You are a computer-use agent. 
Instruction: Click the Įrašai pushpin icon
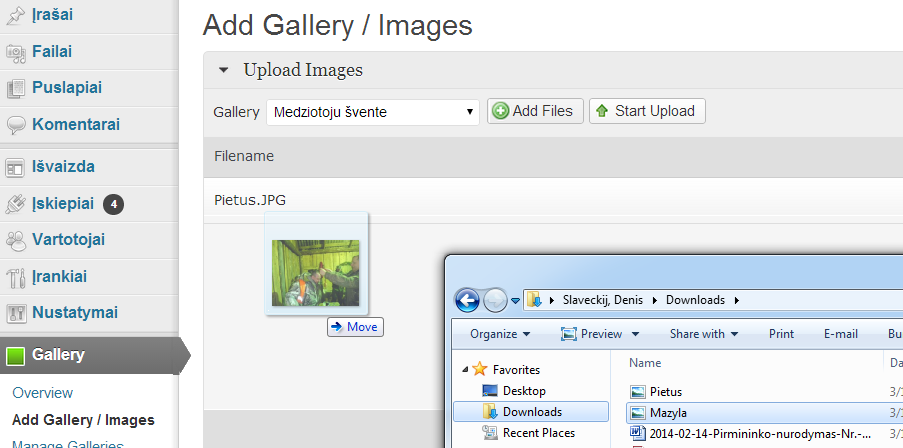(16, 15)
